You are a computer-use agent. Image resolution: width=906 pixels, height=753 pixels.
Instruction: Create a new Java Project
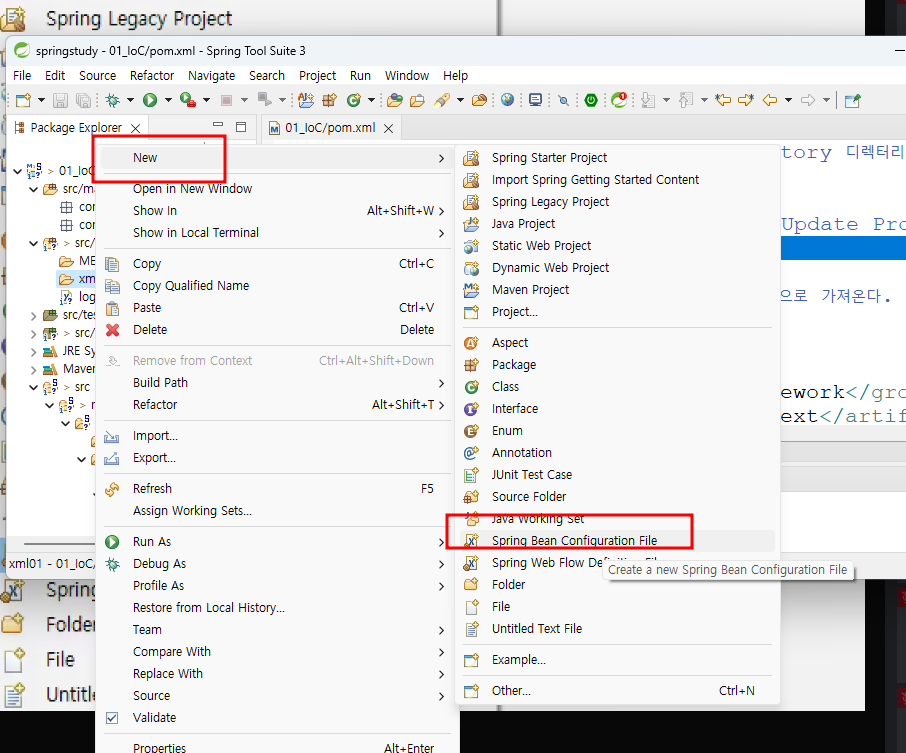pyautogui.click(x=615, y=224)
